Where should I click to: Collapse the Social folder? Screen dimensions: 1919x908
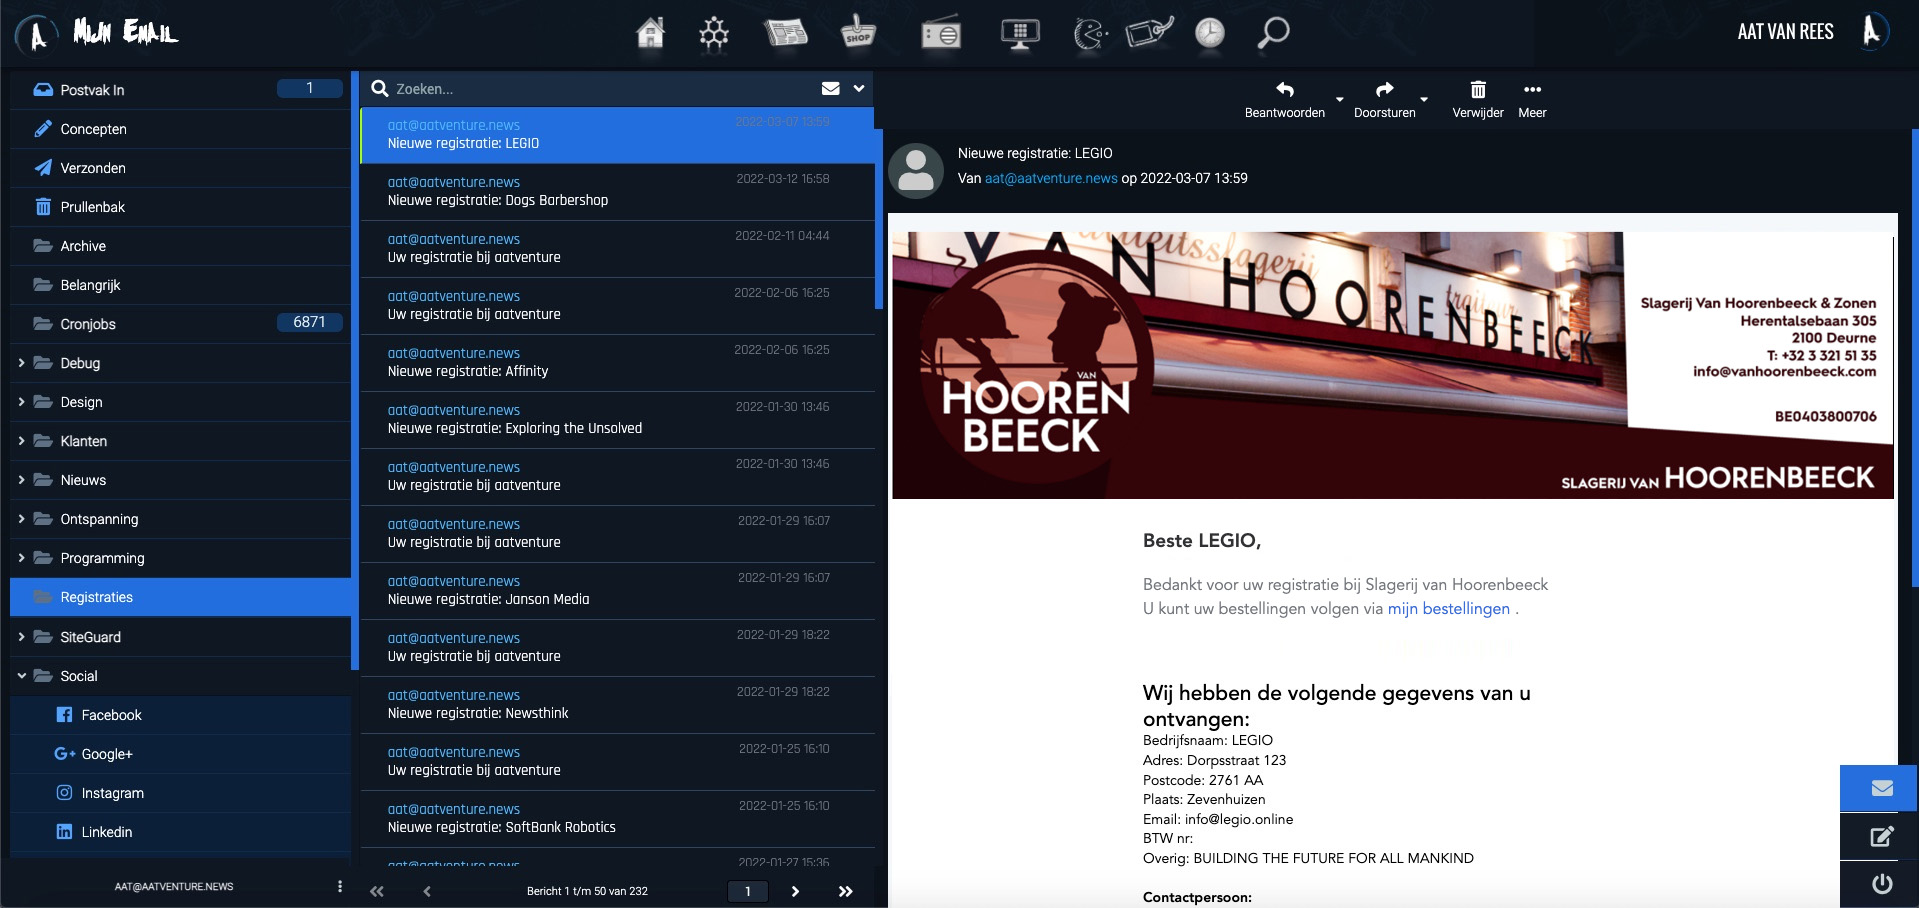(21, 676)
